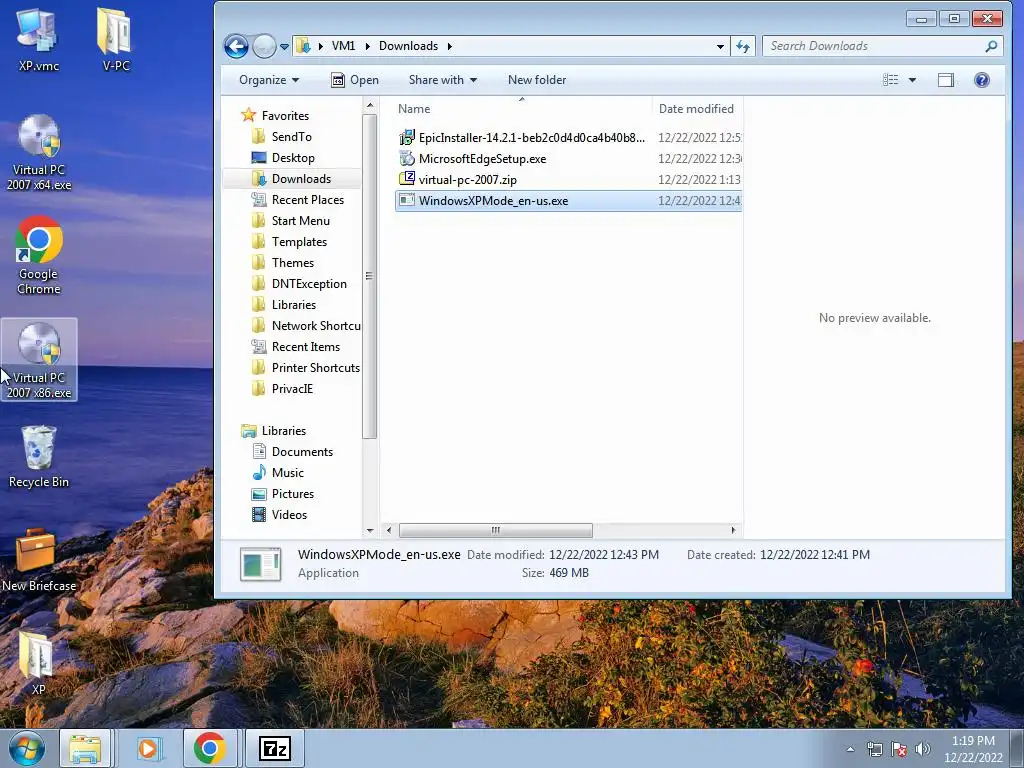Open the Windows Start button

click(x=27, y=748)
